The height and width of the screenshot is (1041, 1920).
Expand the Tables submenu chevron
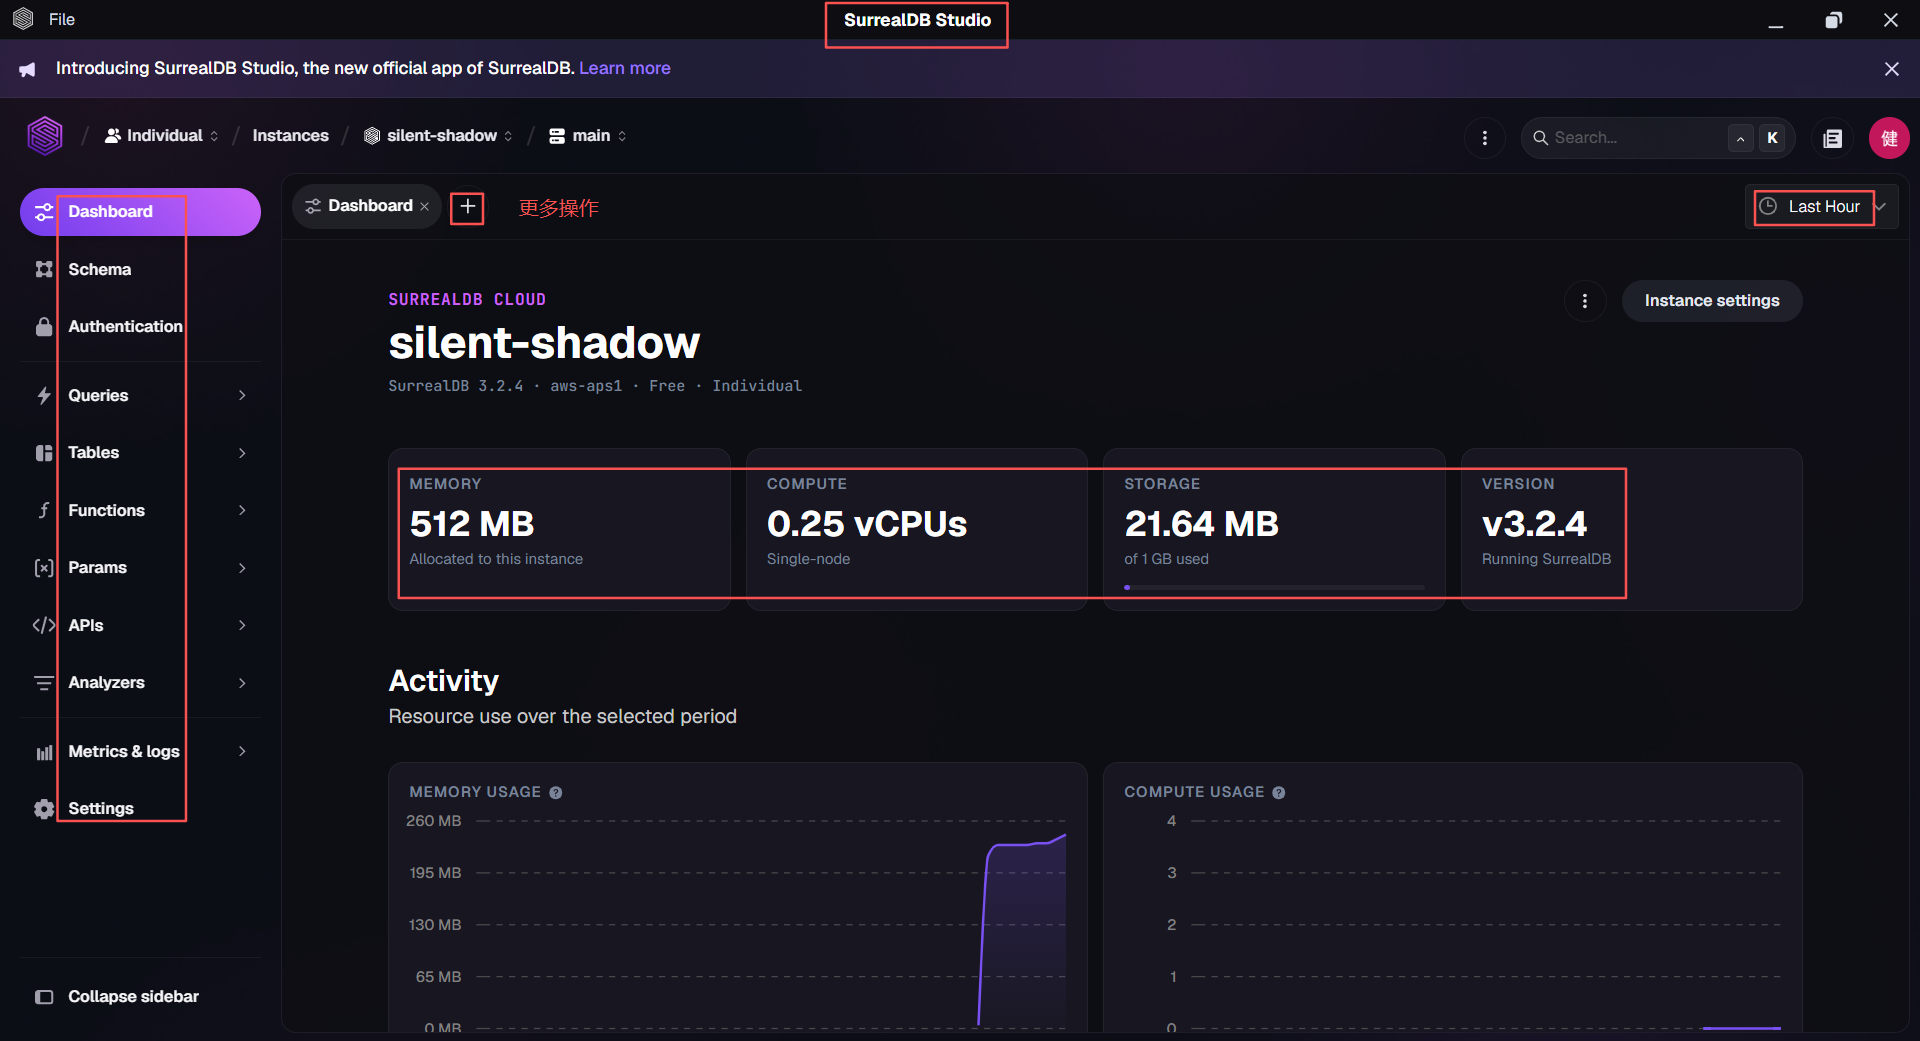tap(242, 453)
